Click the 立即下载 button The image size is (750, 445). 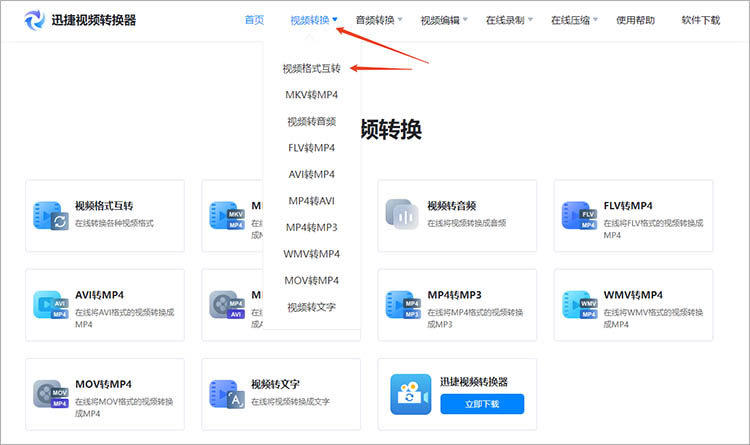(482, 404)
